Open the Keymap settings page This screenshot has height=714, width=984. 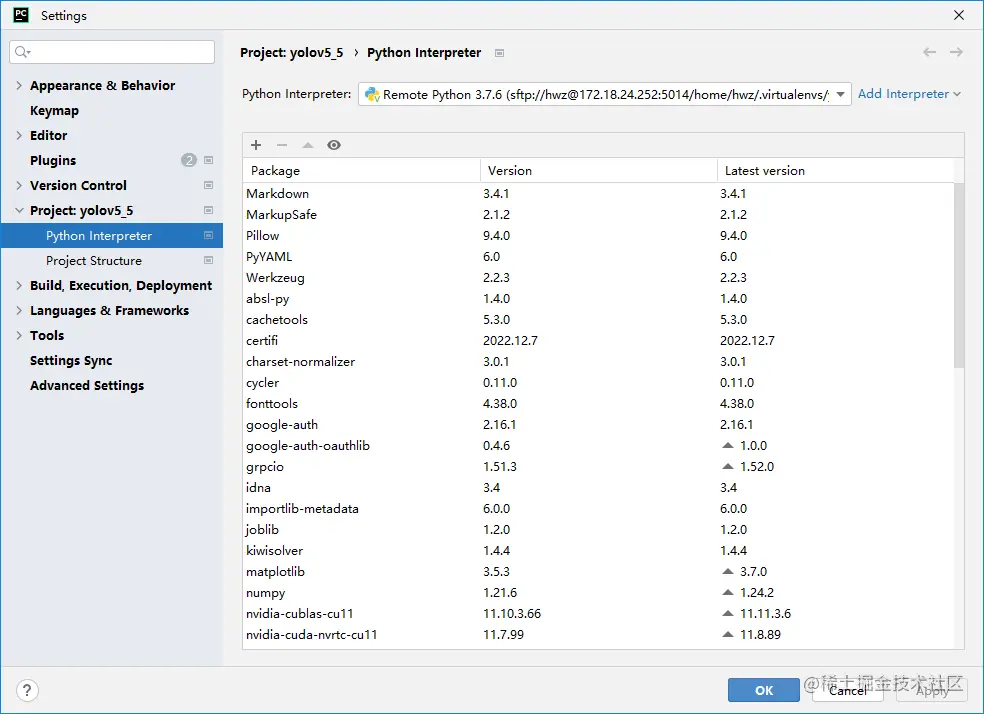click(54, 111)
